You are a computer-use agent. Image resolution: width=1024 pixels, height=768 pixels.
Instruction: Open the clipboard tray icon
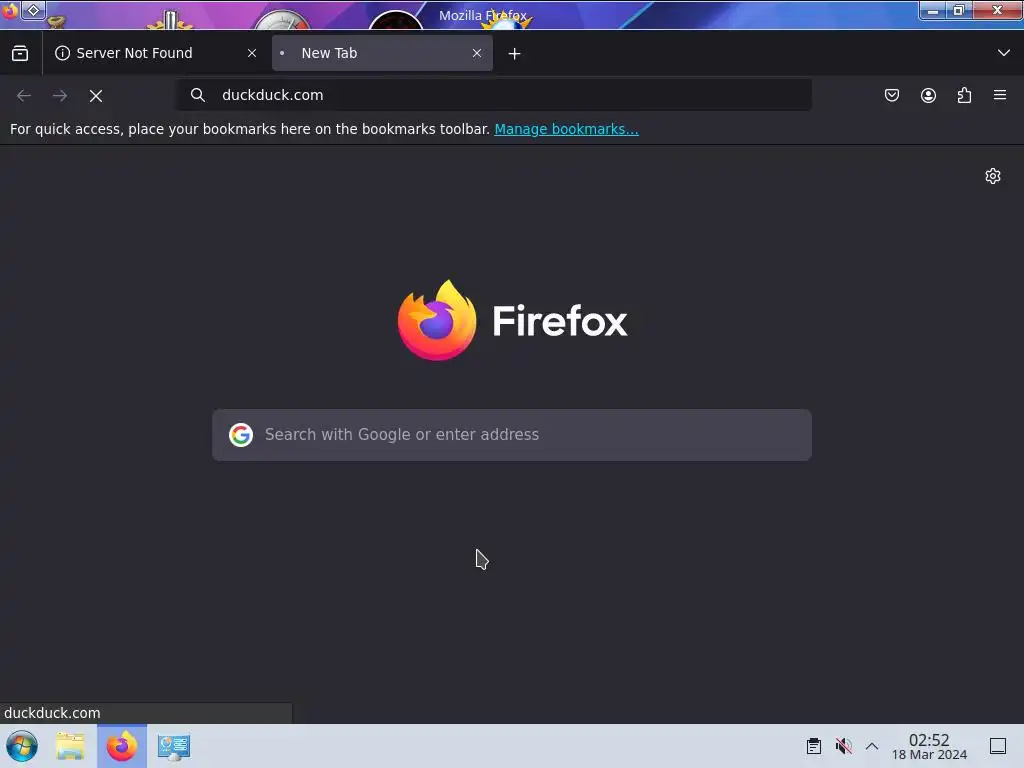coord(814,746)
